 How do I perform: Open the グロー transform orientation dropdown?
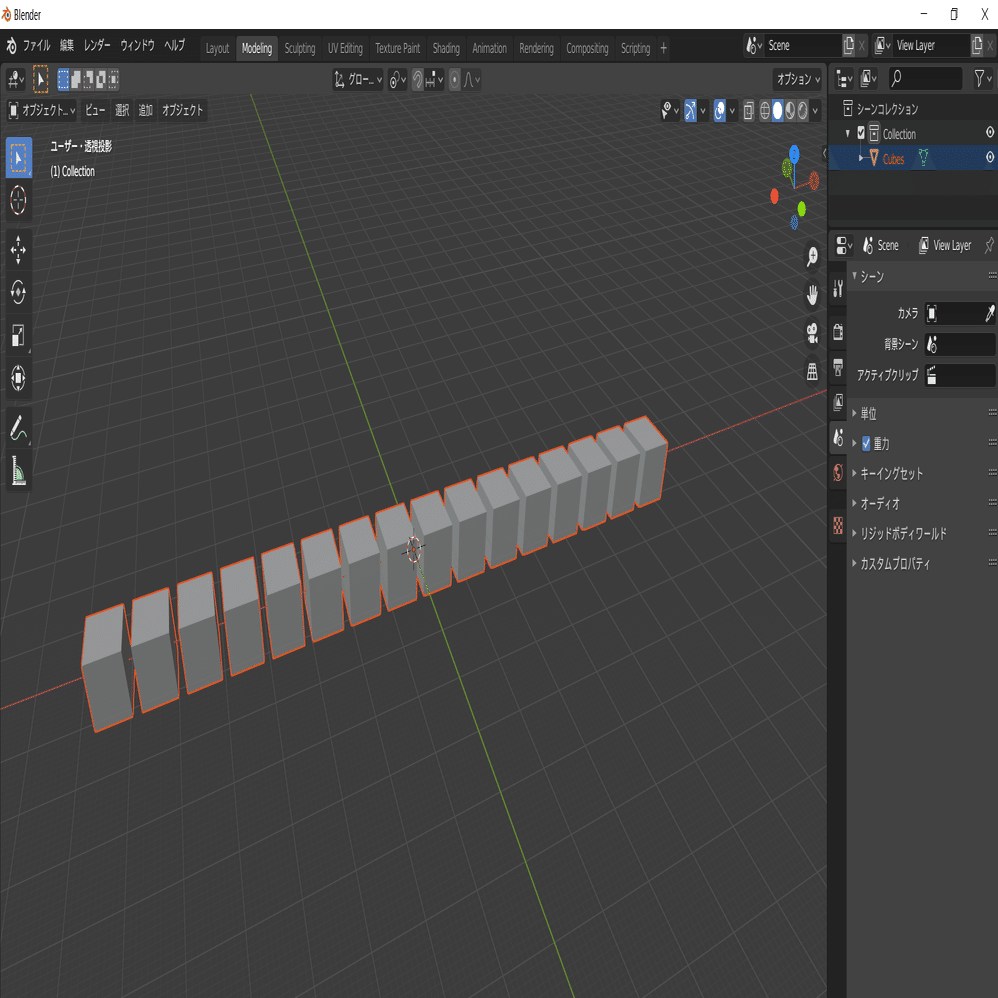tap(358, 80)
